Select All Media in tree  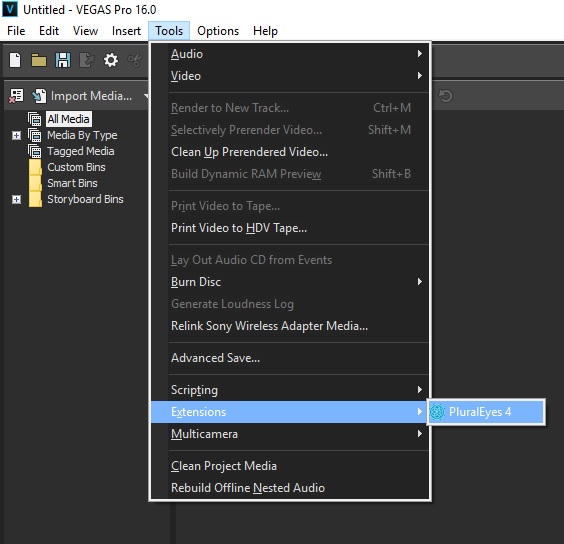pos(69,119)
